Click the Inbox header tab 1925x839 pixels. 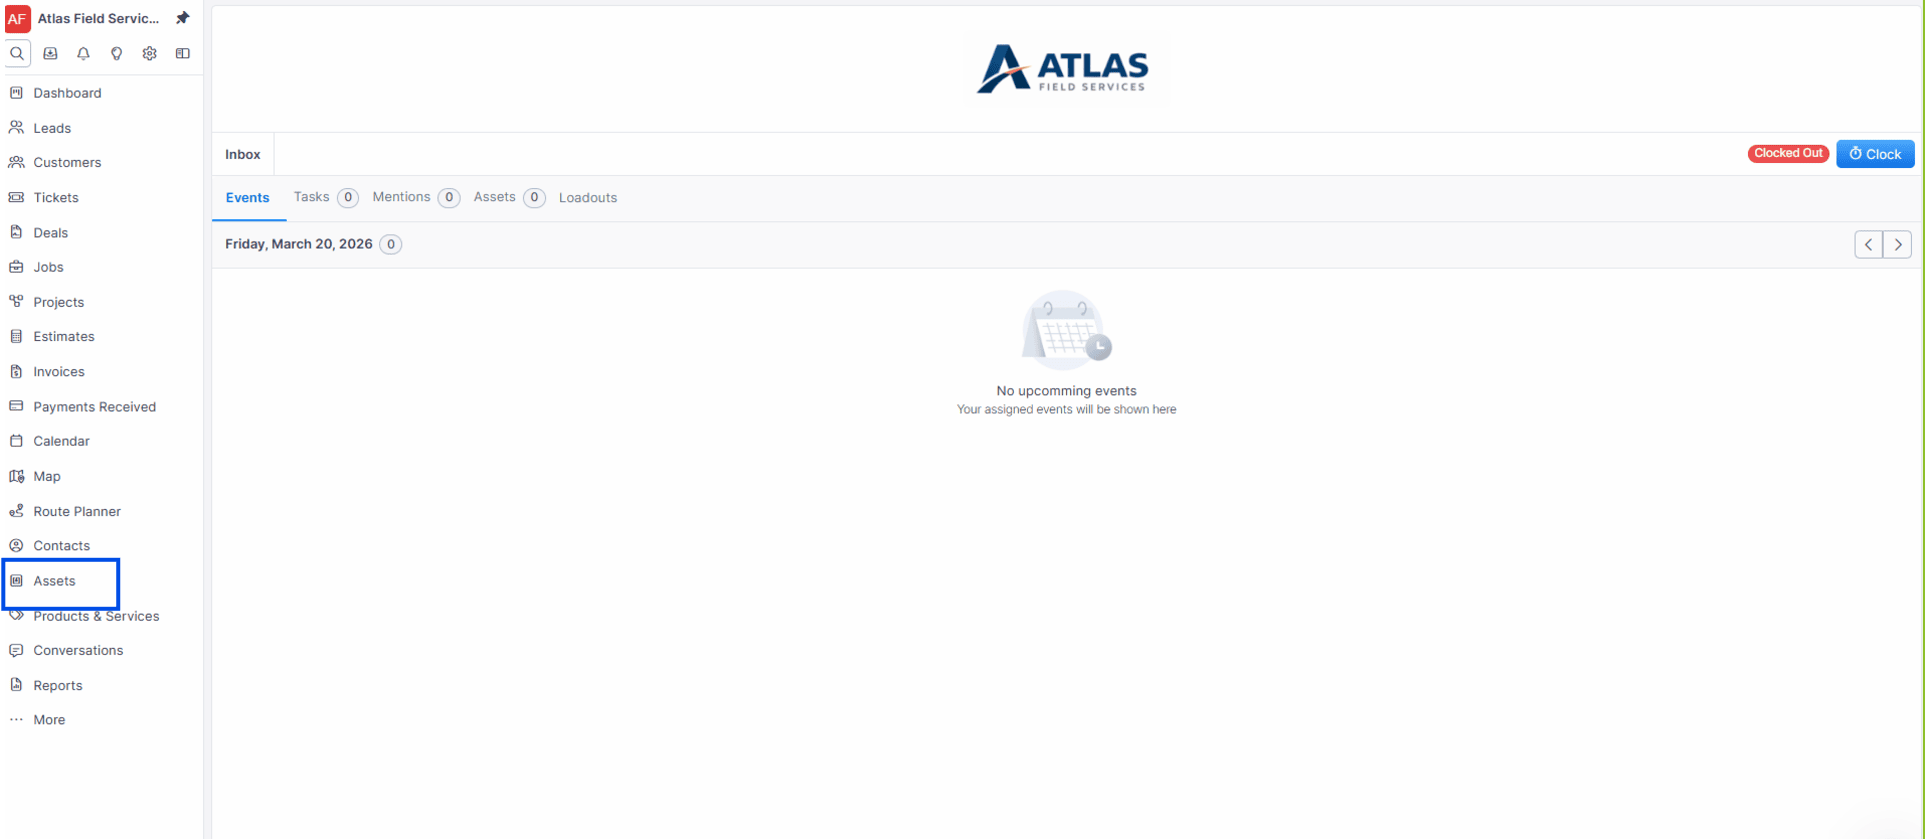pyautogui.click(x=243, y=154)
